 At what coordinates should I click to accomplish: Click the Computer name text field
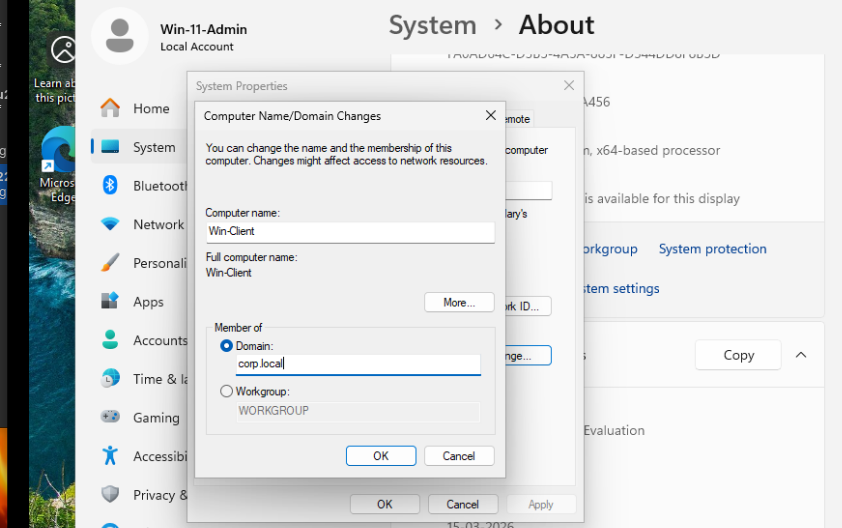[x=350, y=232]
